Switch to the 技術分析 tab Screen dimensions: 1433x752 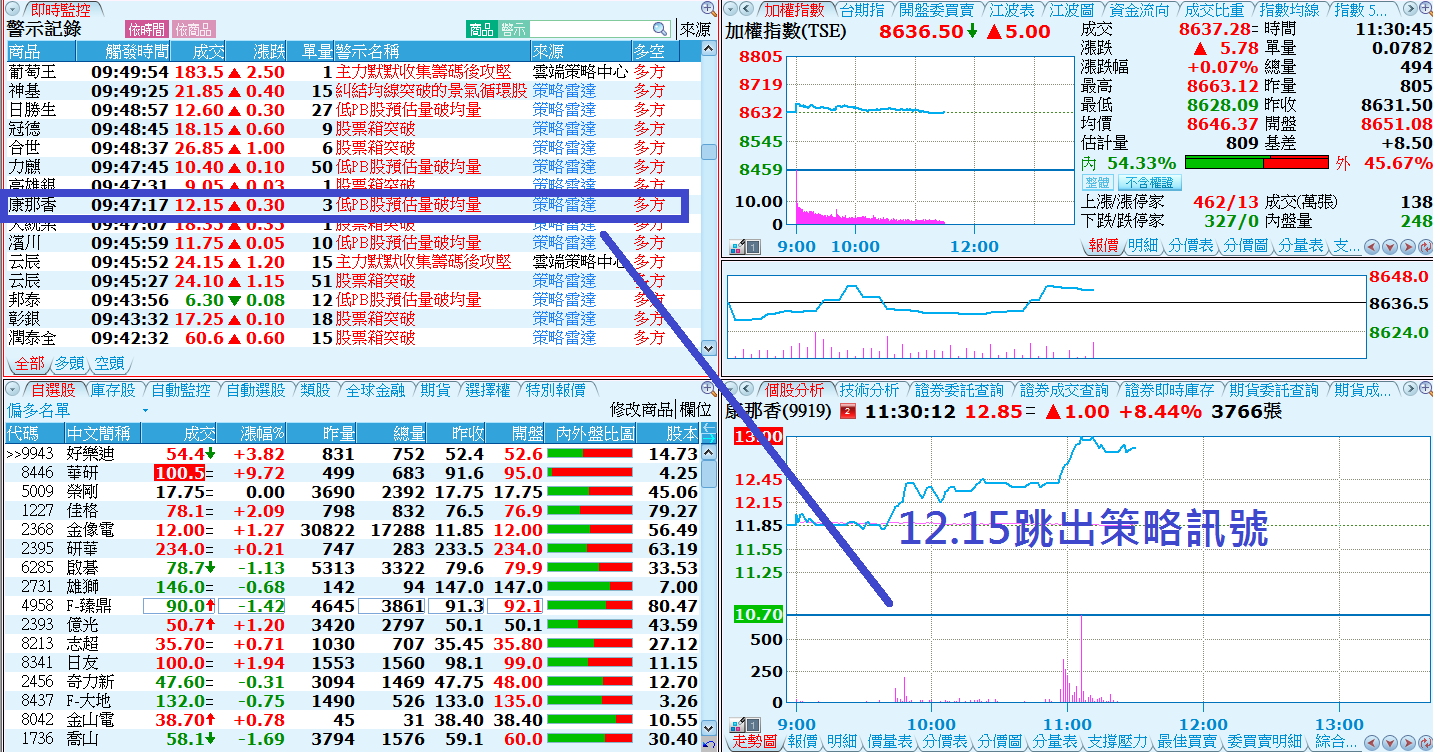coord(868,390)
